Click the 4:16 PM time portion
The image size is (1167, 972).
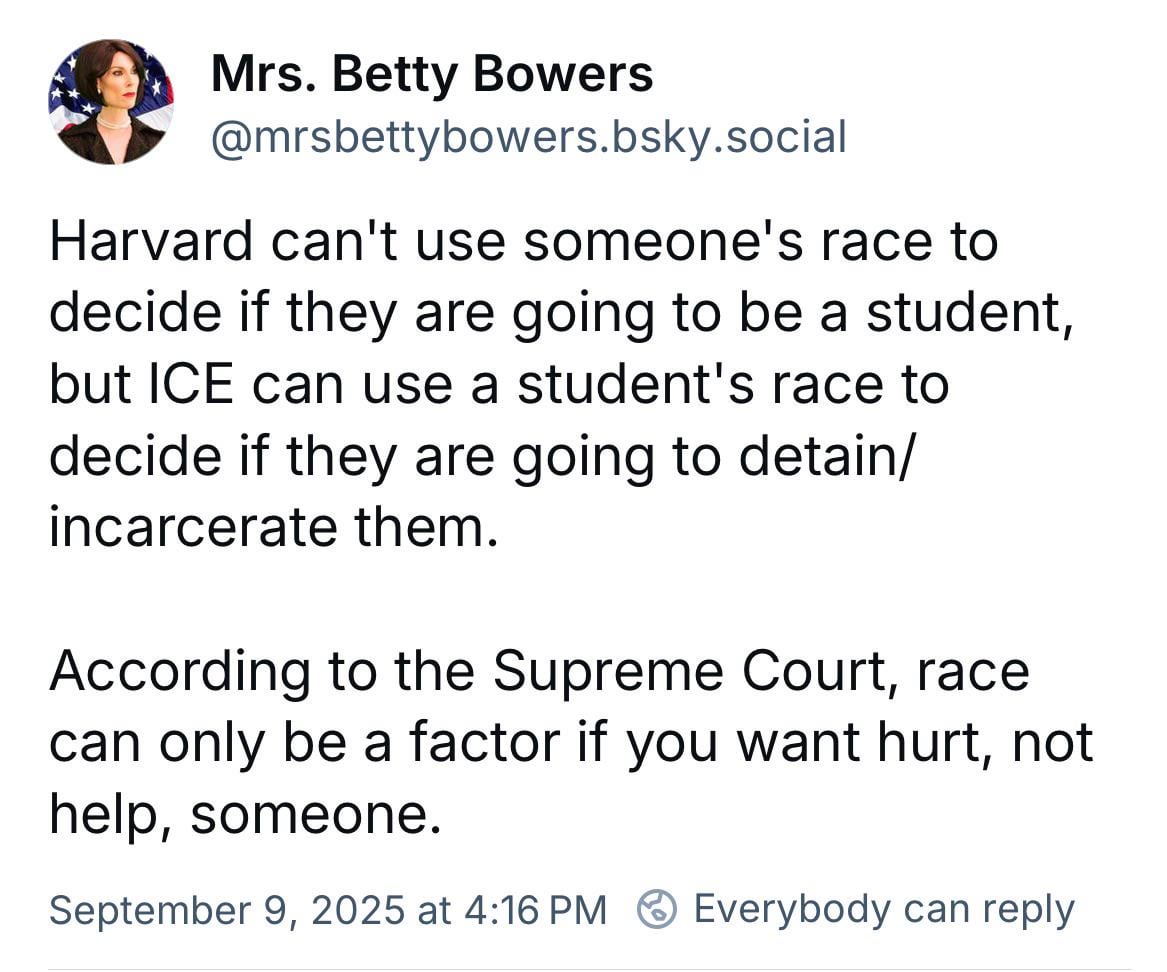click(x=535, y=910)
